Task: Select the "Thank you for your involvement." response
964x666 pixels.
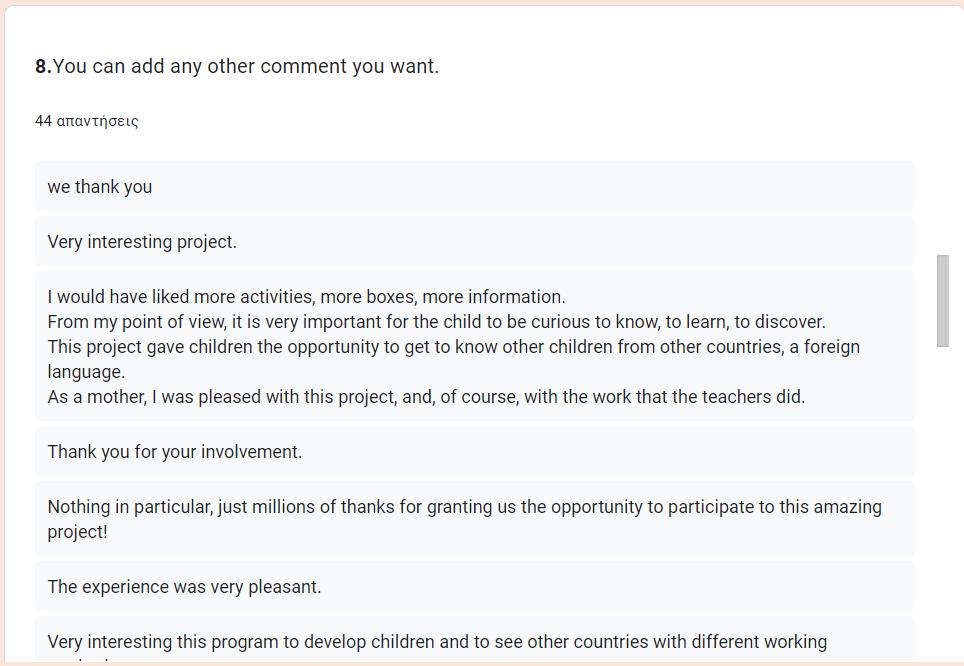Action: 175,452
